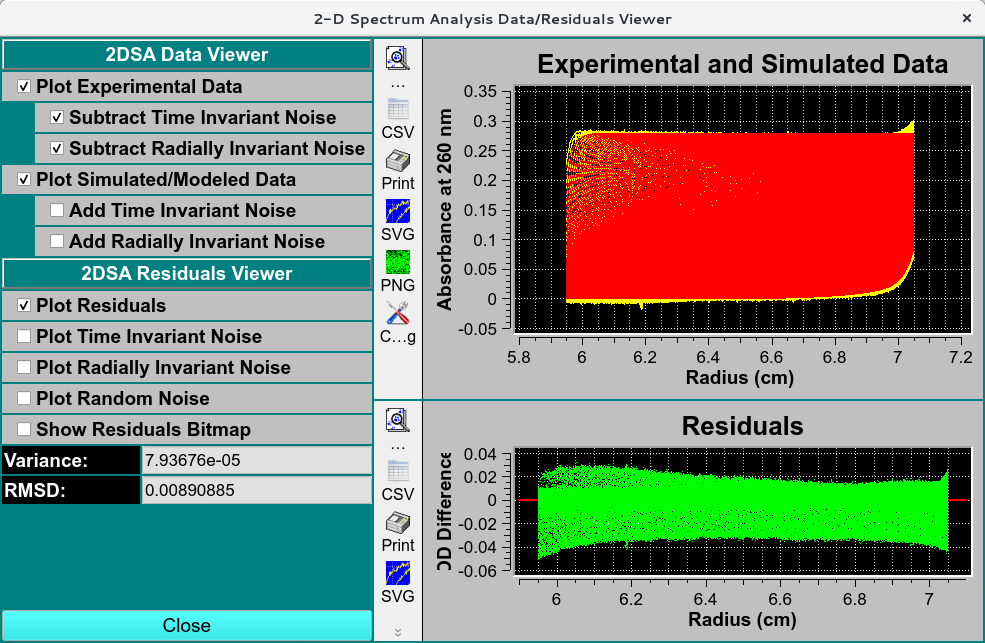Screen dimensions: 985x643
Task: Print the Residuals plot
Action: [x=398, y=530]
